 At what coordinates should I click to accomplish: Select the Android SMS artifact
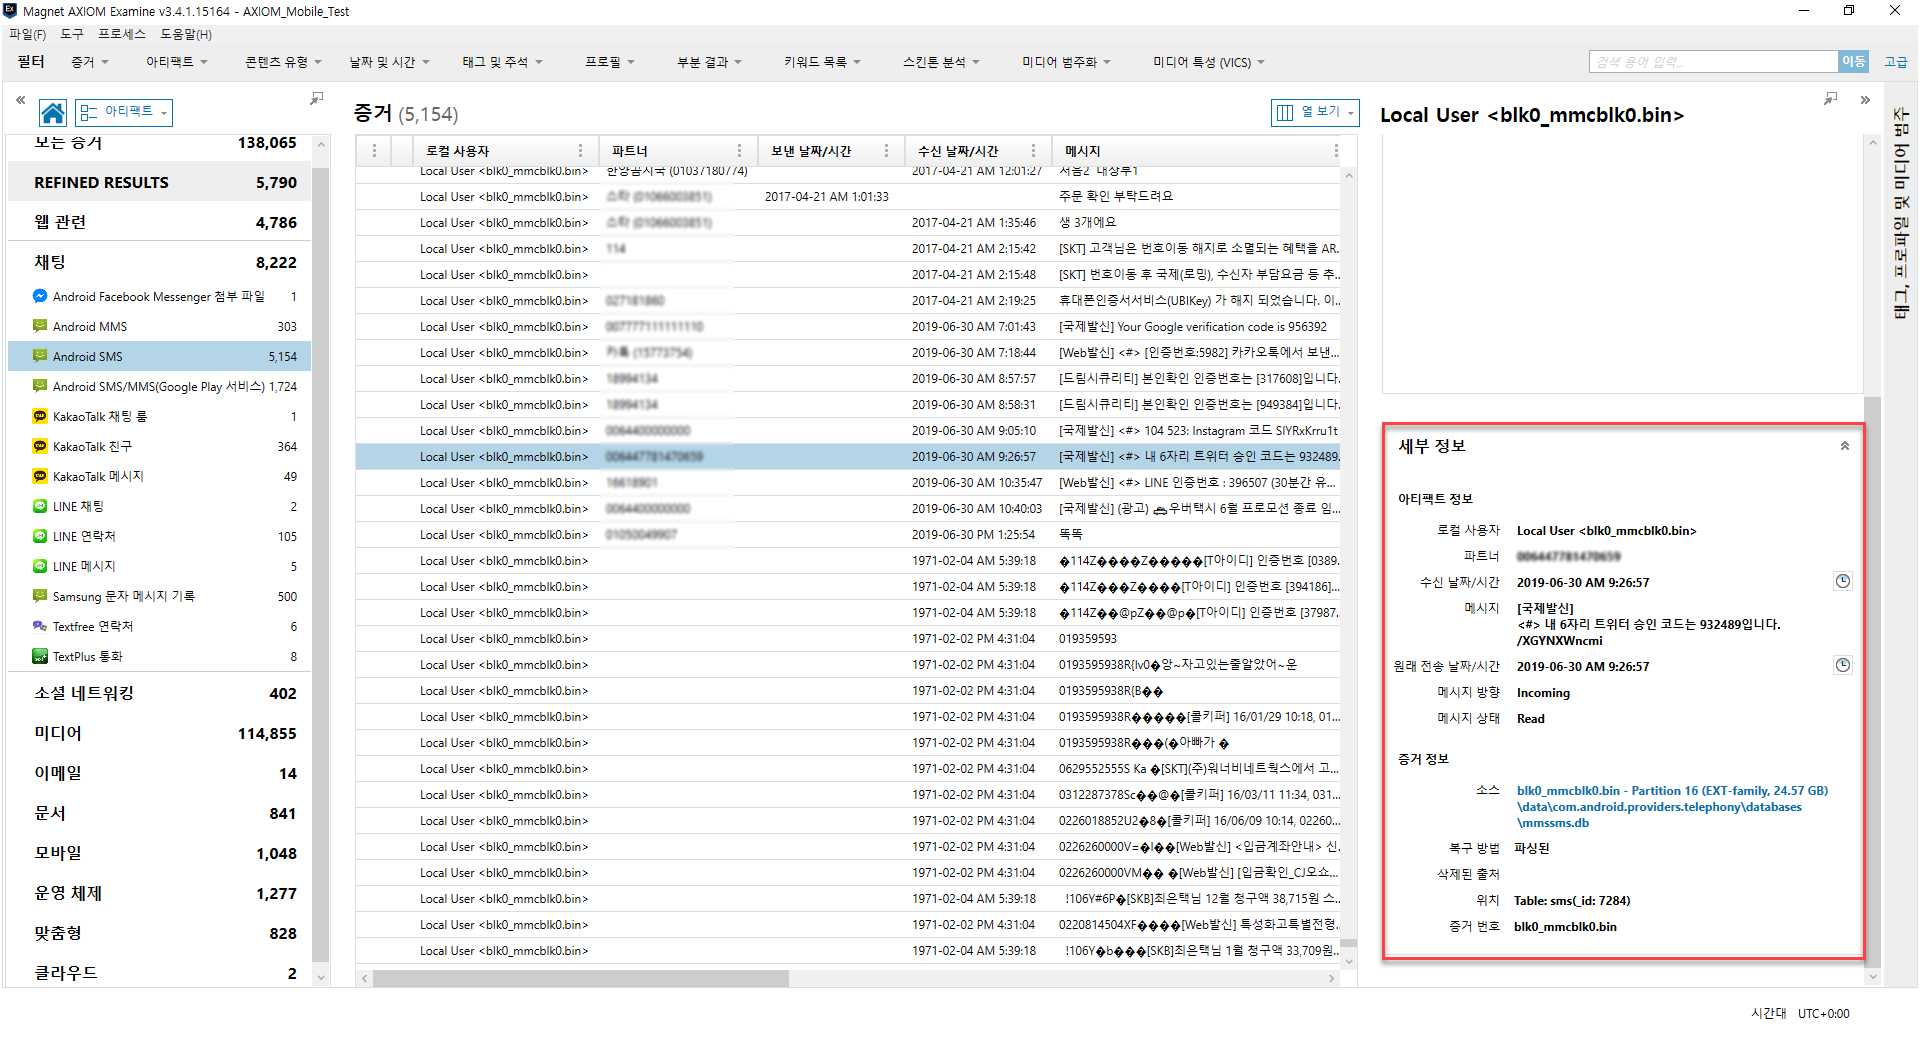[x=159, y=356]
